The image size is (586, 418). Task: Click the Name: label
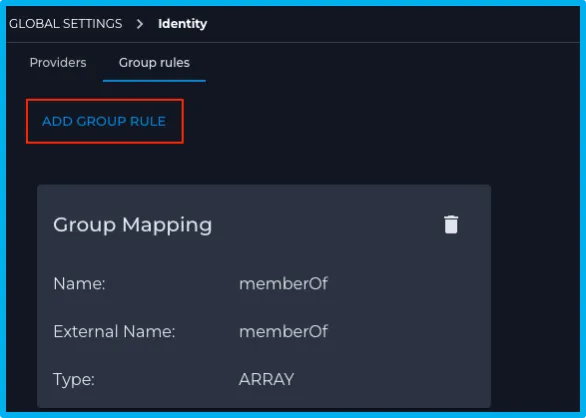pos(79,283)
